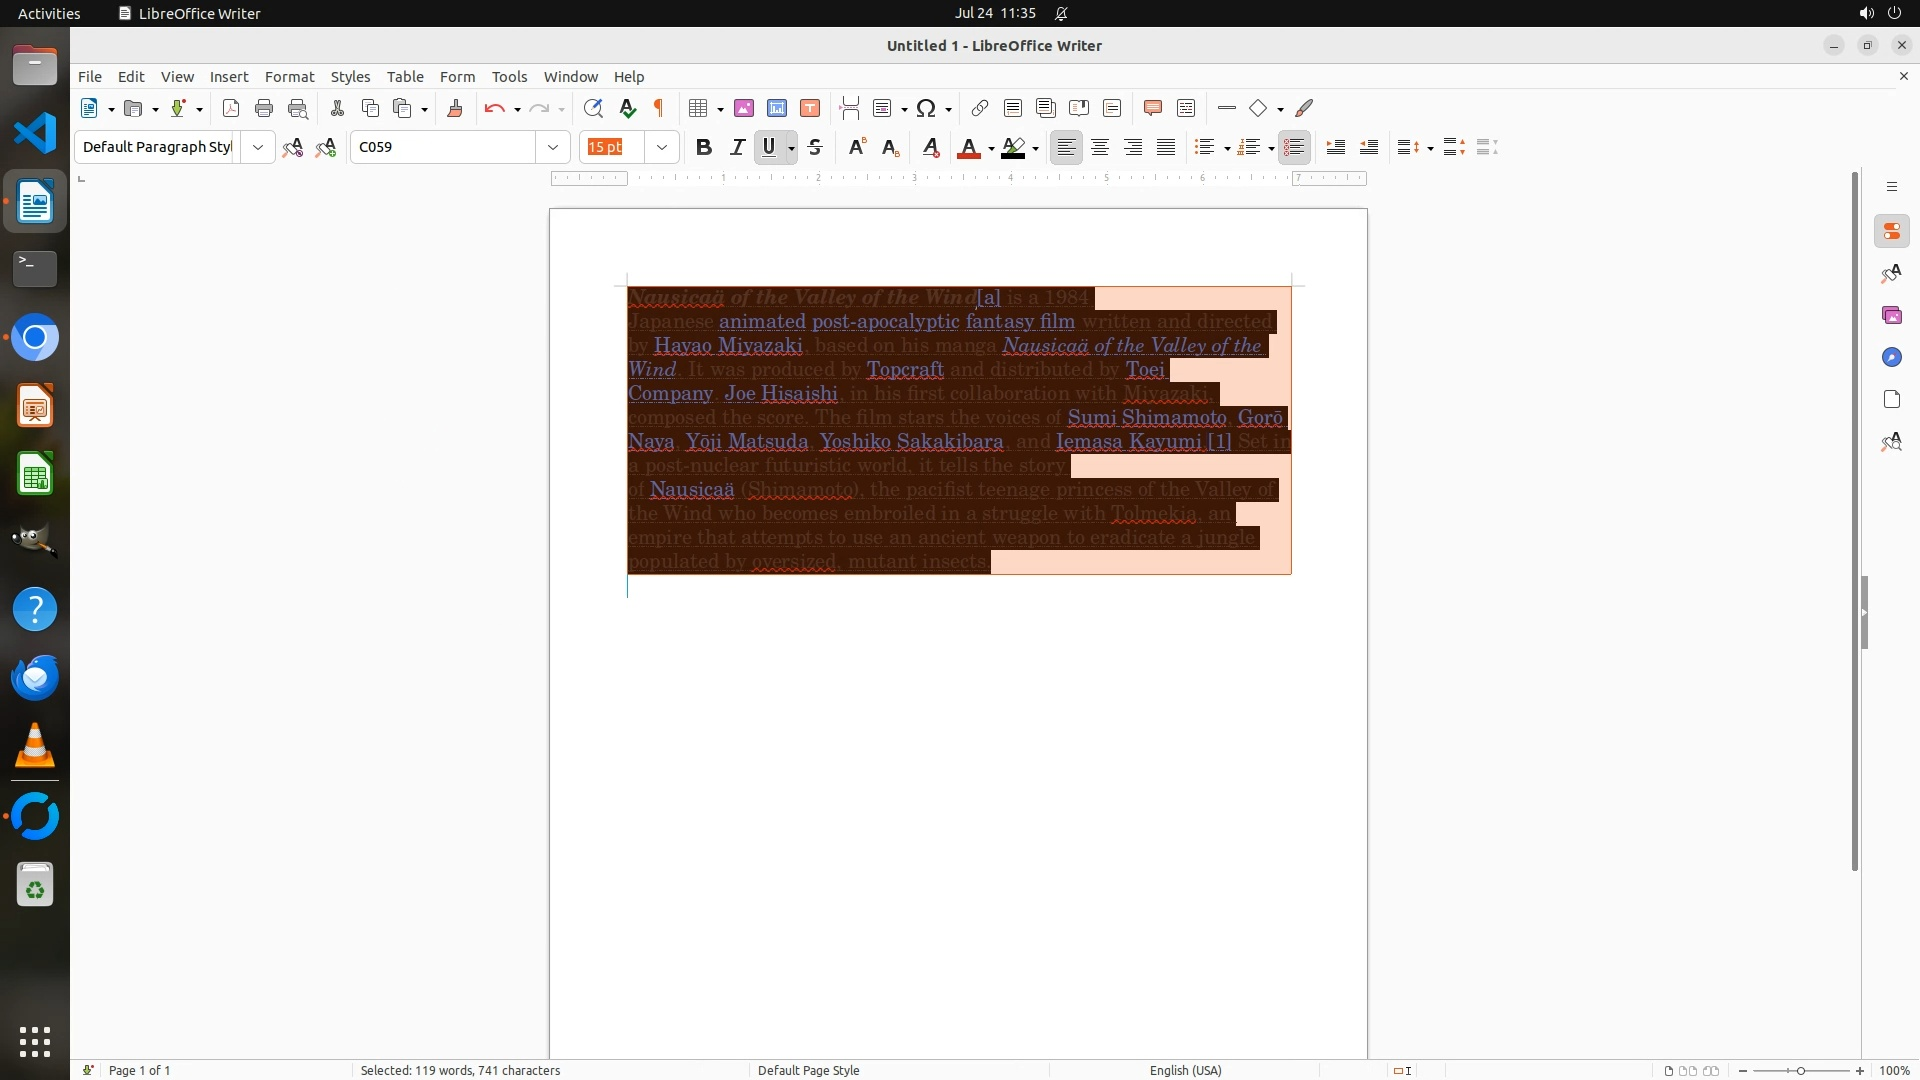Click the Insert Image icon
Screen dimensions: 1920x1080
(x=744, y=108)
